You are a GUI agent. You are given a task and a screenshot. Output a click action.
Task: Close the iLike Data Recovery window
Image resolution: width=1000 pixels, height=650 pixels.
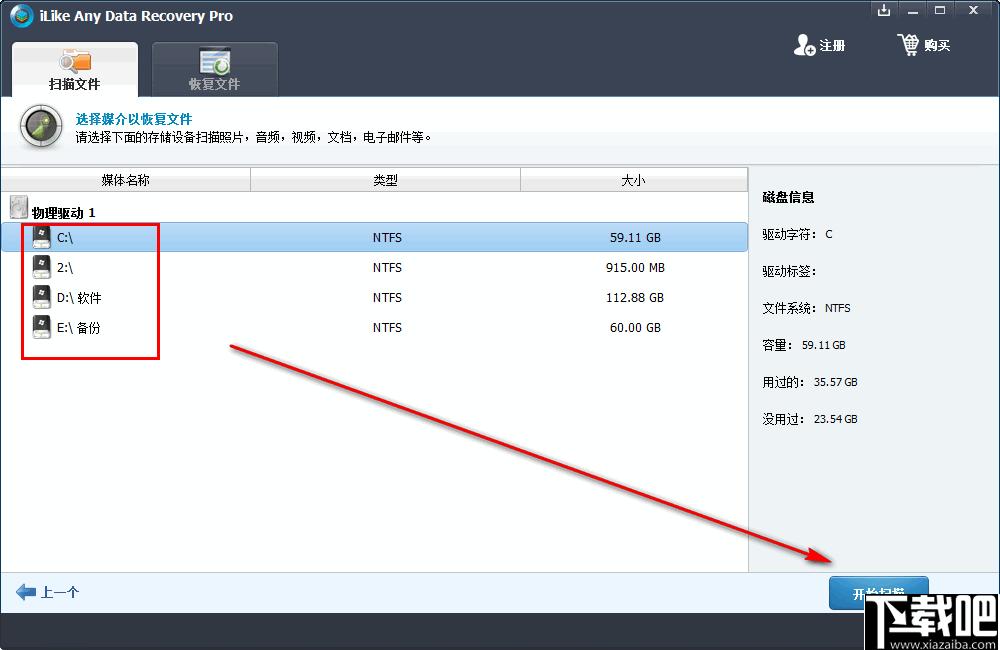(973, 10)
